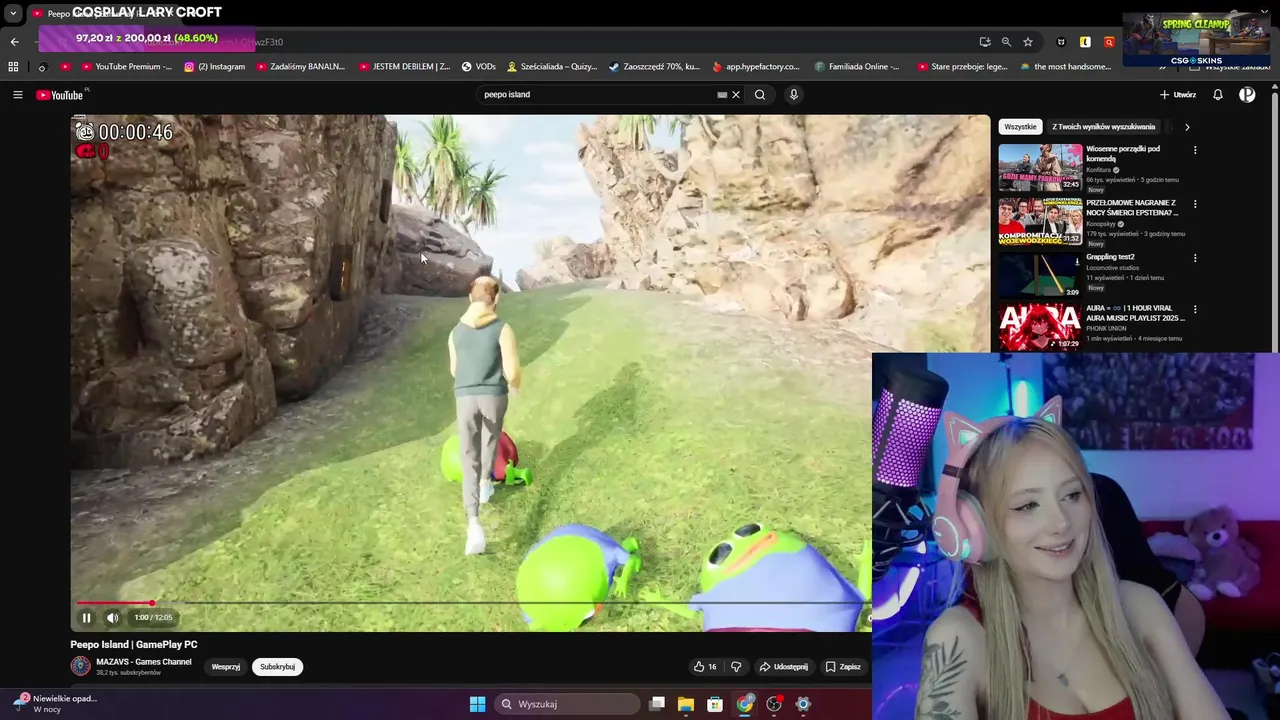
Task: Go back with the browser arrow
Action: [x=14, y=42]
